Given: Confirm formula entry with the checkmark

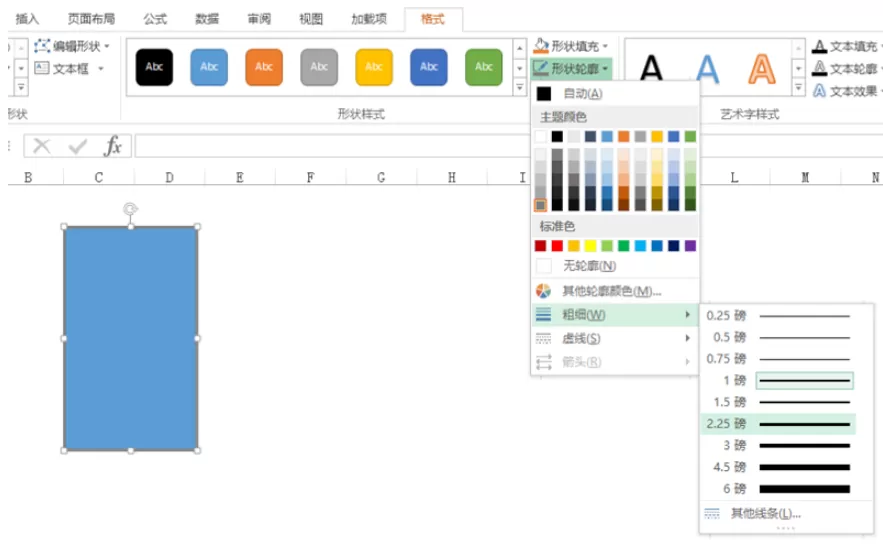Looking at the screenshot, I should (x=77, y=147).
